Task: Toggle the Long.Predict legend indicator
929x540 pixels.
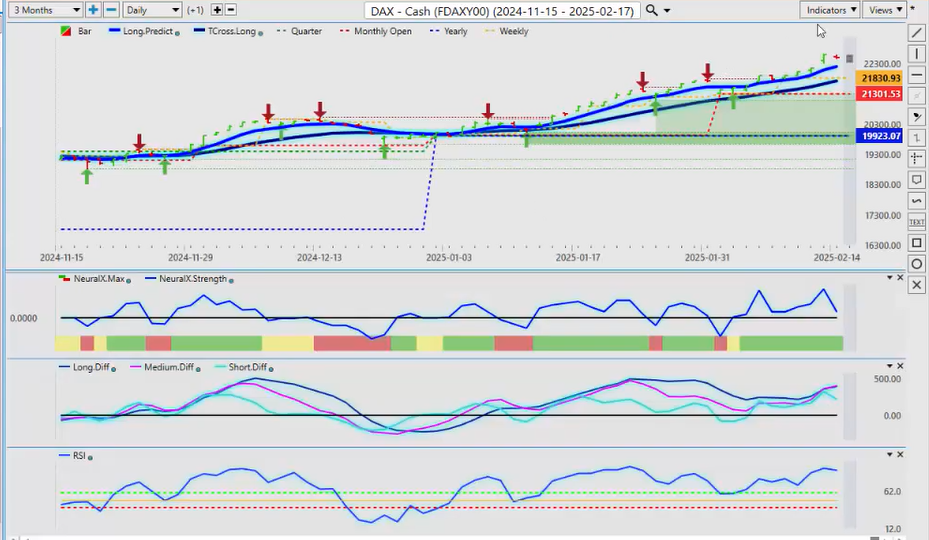Action: (145, 32)
